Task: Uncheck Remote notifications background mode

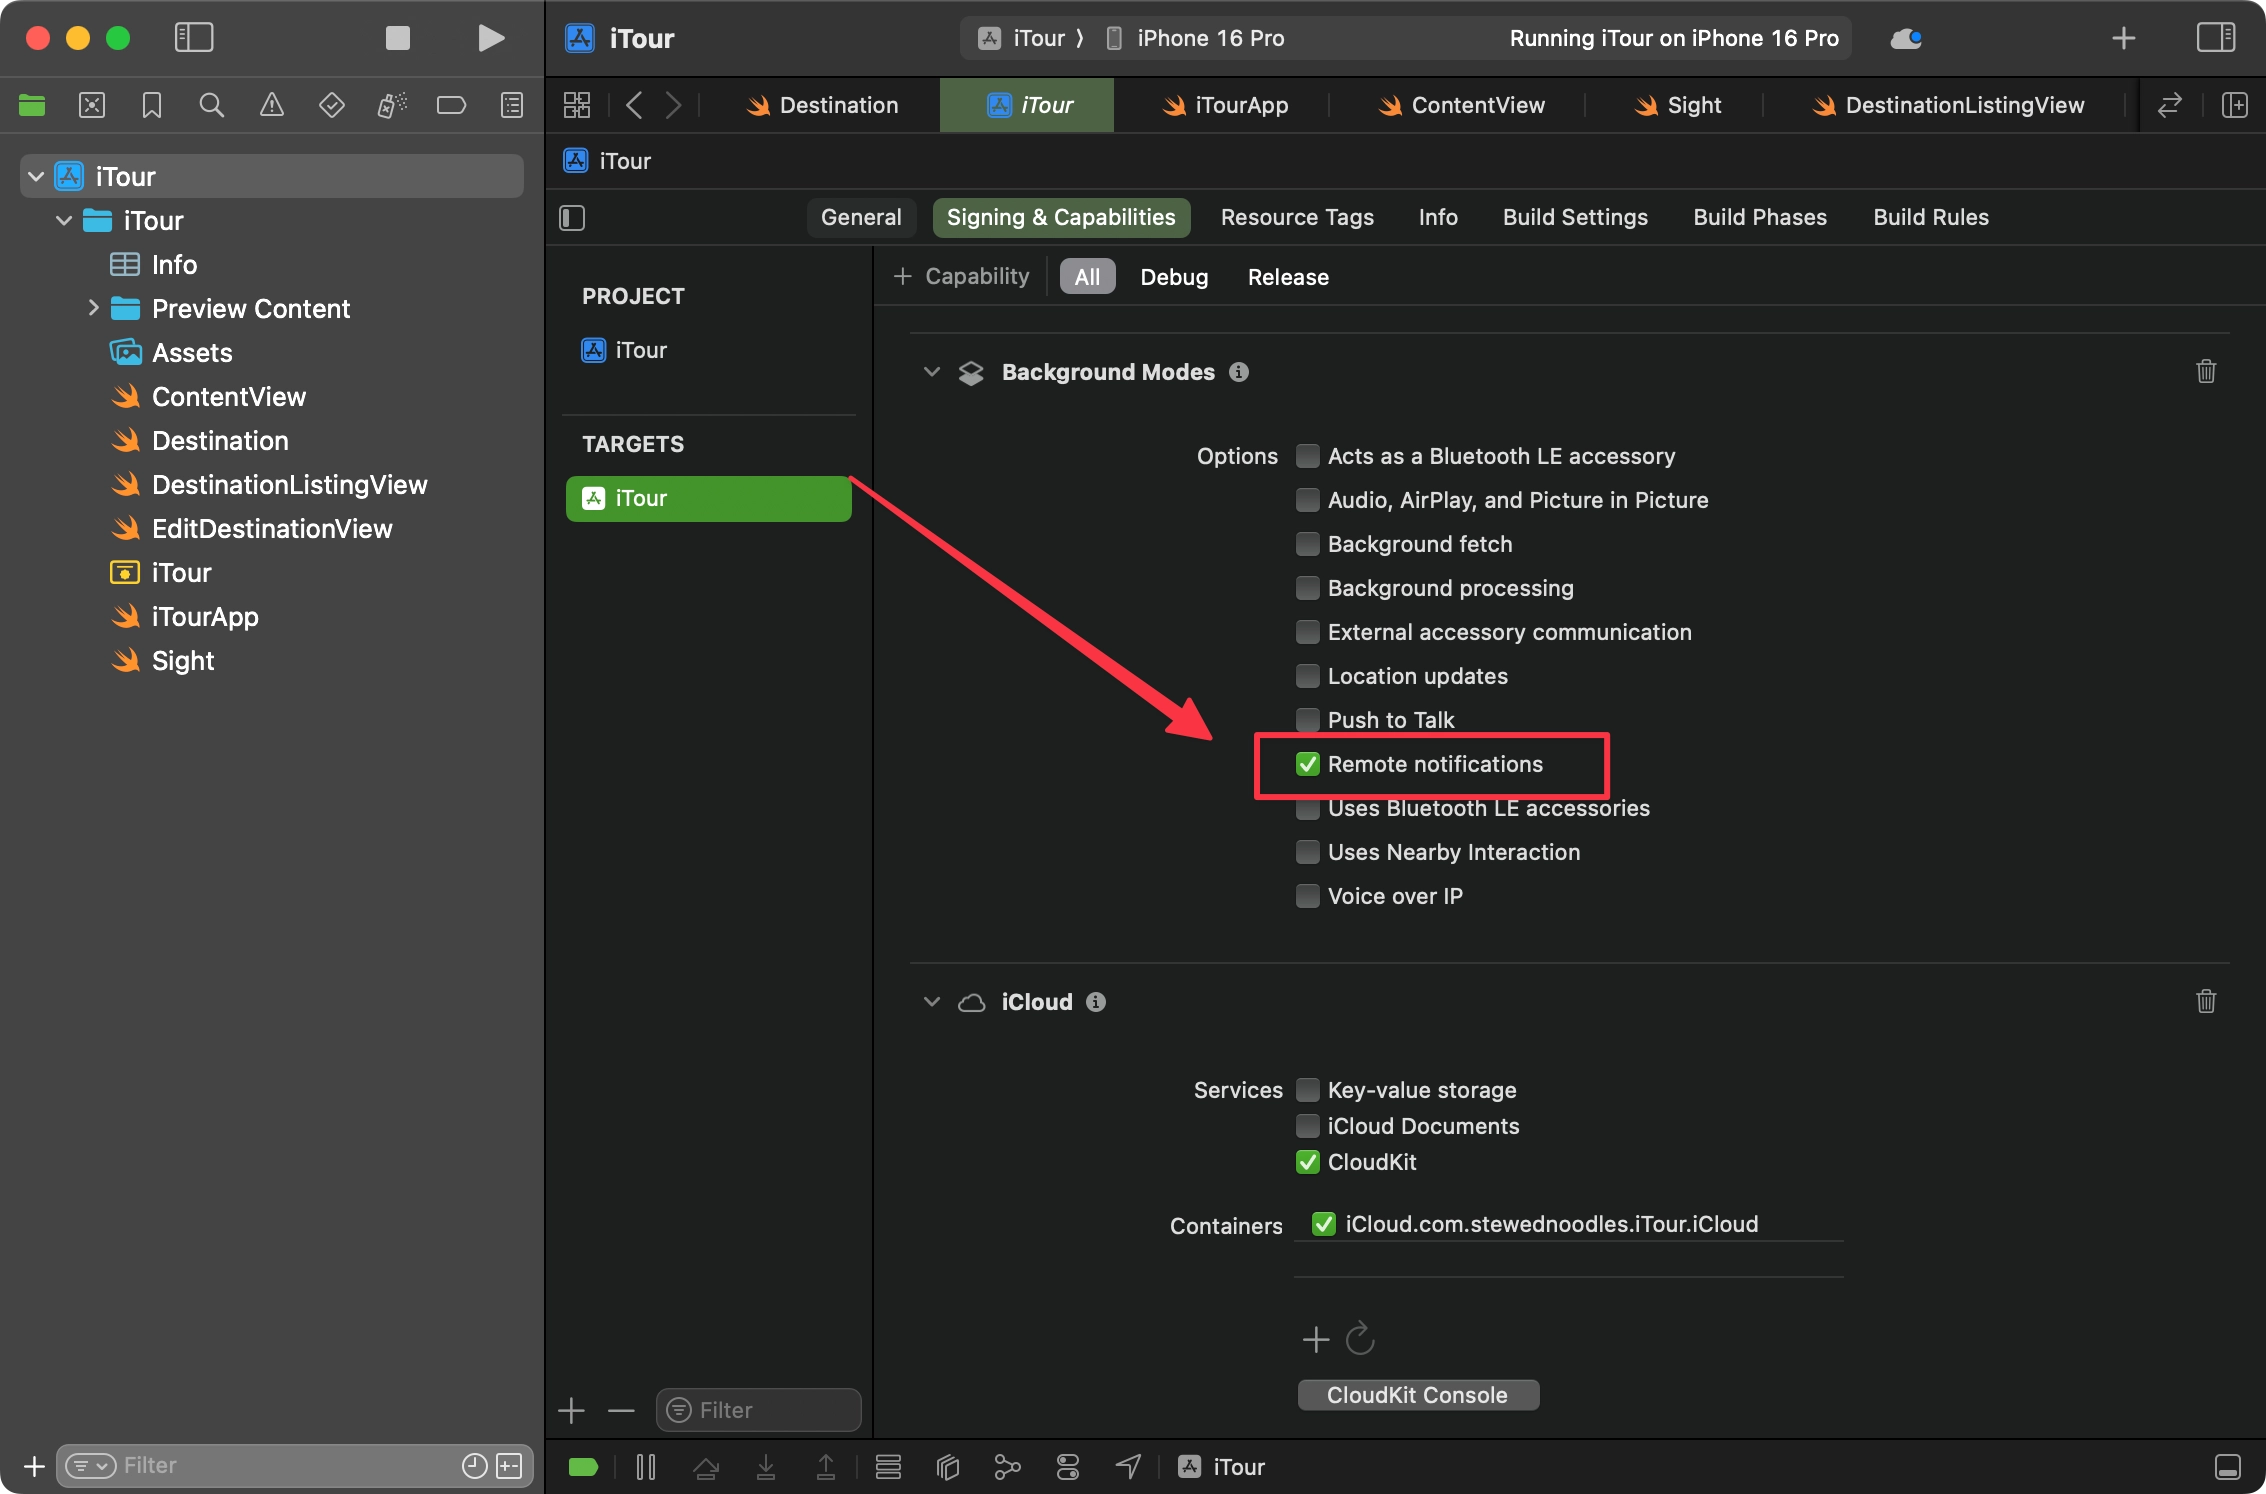Action: [x=1307, y=764]
